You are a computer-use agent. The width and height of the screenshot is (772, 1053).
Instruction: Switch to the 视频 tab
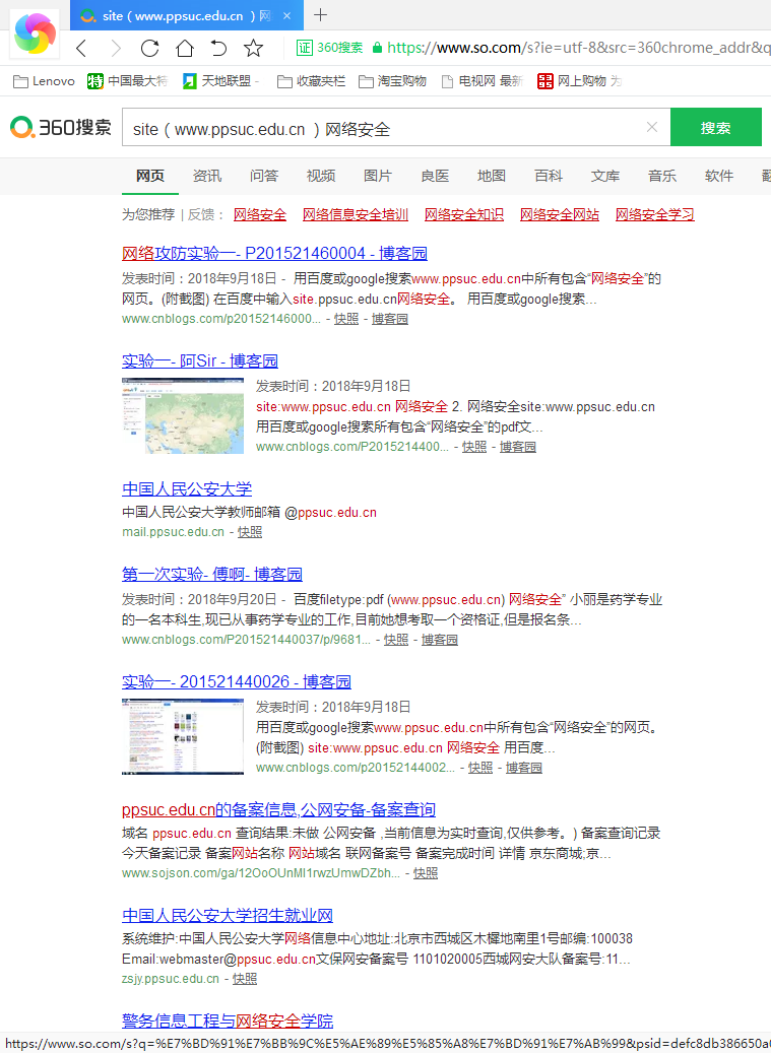coord(321,176)
